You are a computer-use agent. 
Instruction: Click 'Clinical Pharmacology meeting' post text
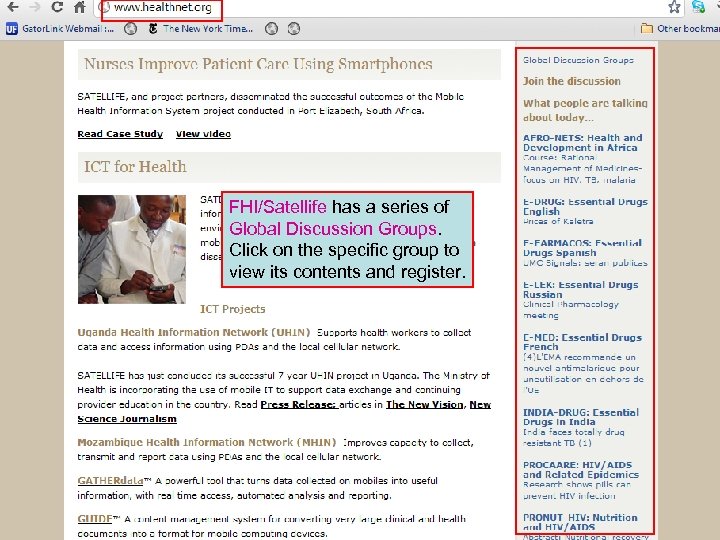(571, 310)
